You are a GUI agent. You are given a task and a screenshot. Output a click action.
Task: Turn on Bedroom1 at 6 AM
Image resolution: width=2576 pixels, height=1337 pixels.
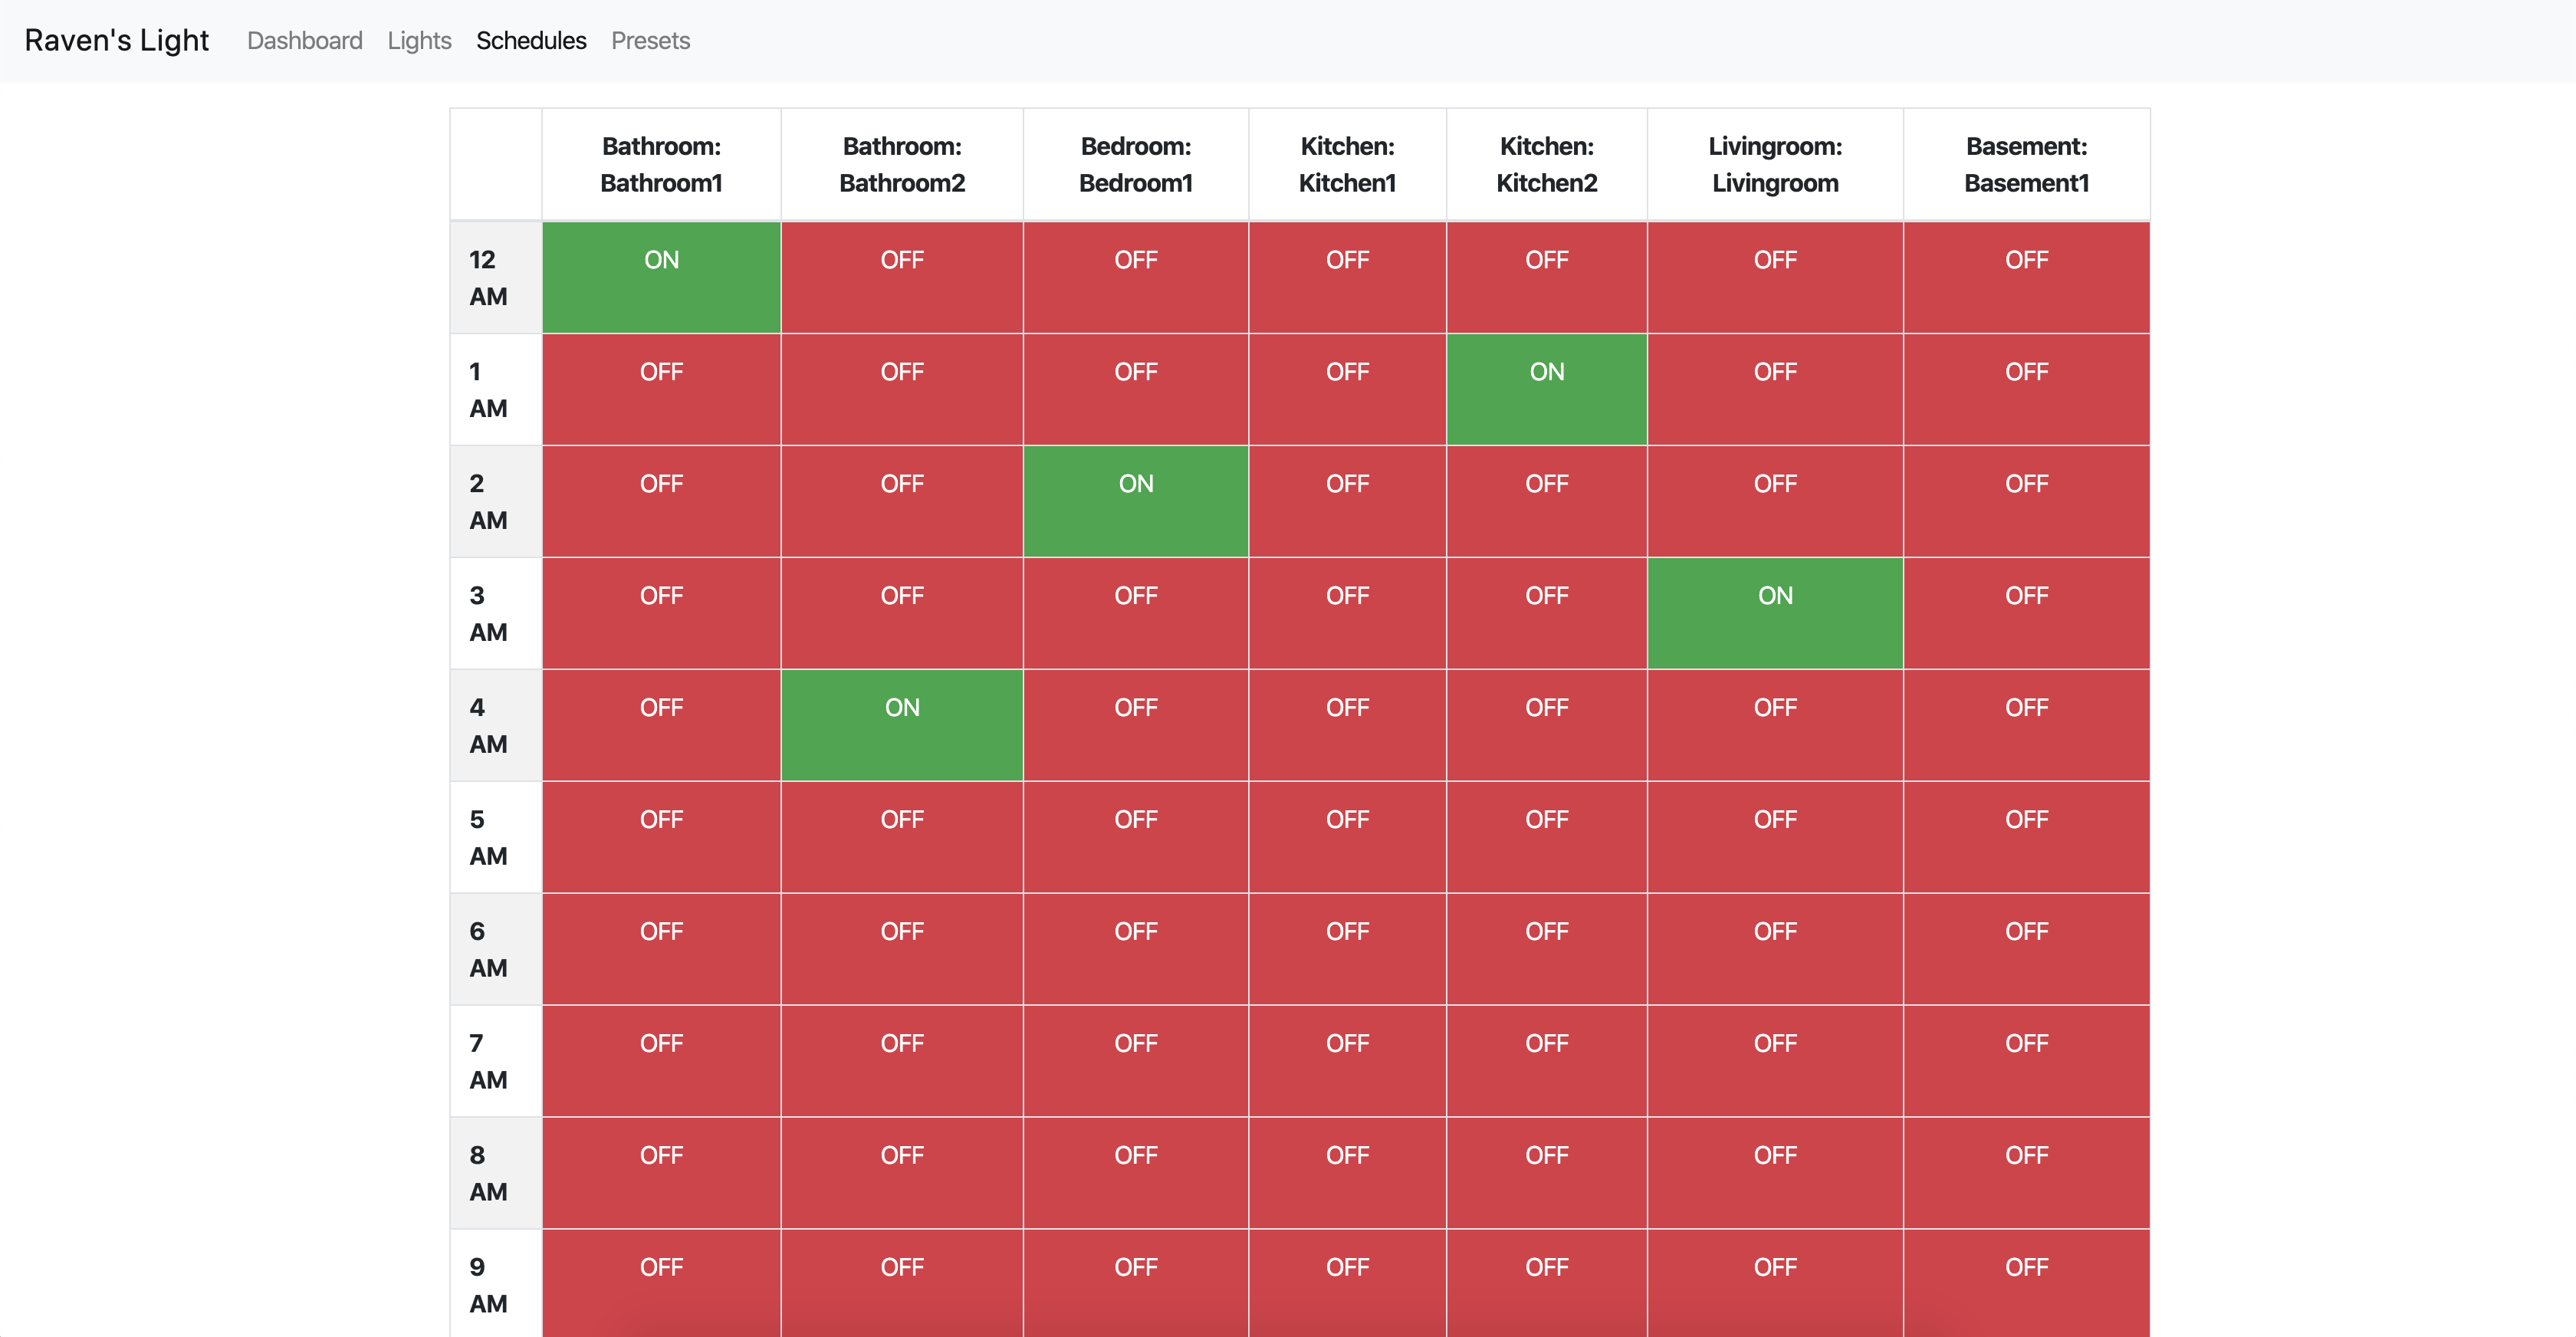1135,949
